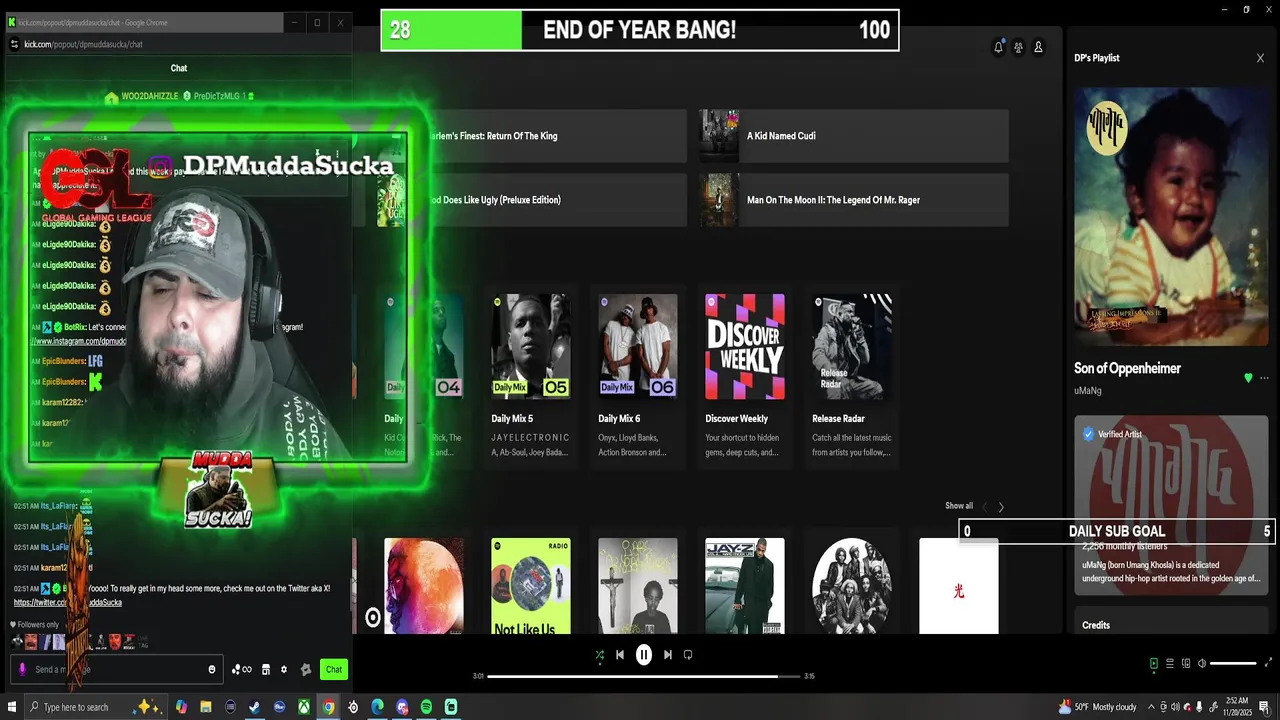
Task: Open the Not Like Us radio card
Action: [531, 586]
